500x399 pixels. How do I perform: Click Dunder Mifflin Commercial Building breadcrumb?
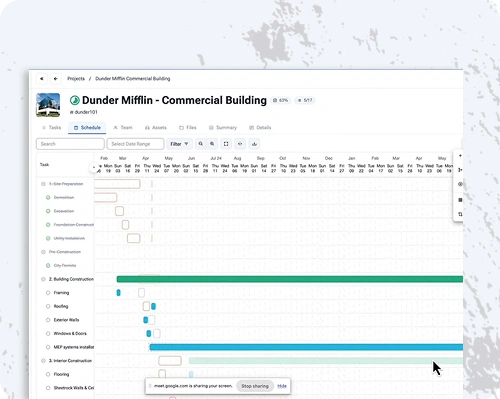click(133, 79)
